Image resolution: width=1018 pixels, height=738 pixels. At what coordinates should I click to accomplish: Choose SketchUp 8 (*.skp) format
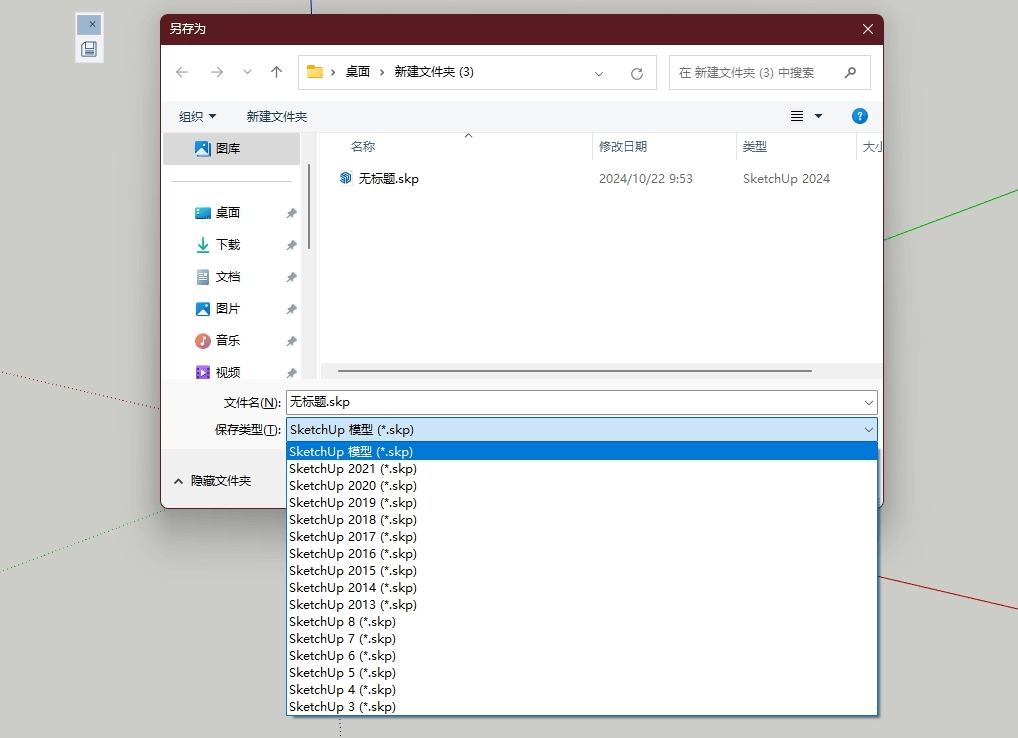click(342, 621)
